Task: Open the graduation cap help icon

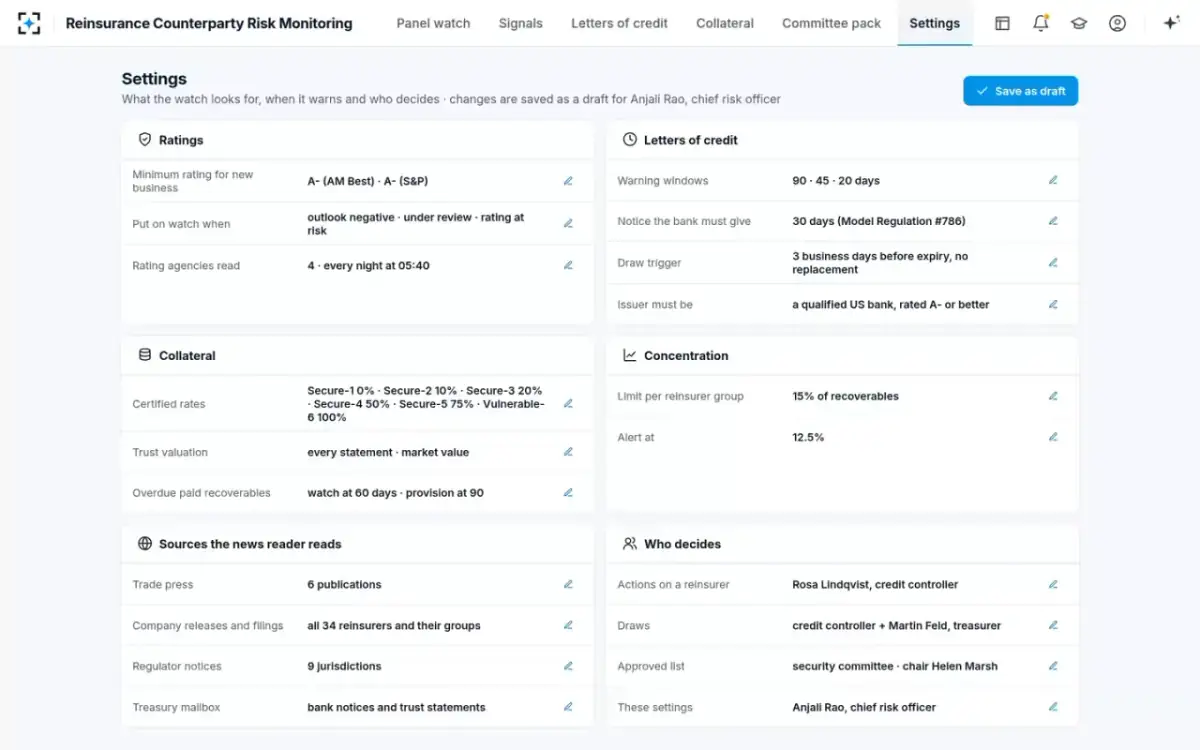Action: [1079, 23]
